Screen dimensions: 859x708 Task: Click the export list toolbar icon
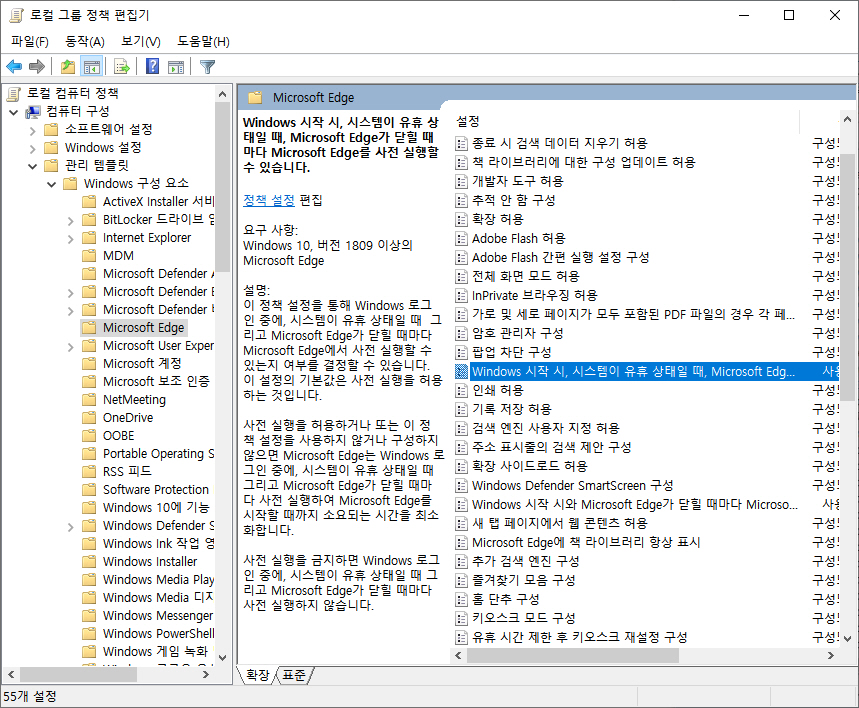click(122, 67)
